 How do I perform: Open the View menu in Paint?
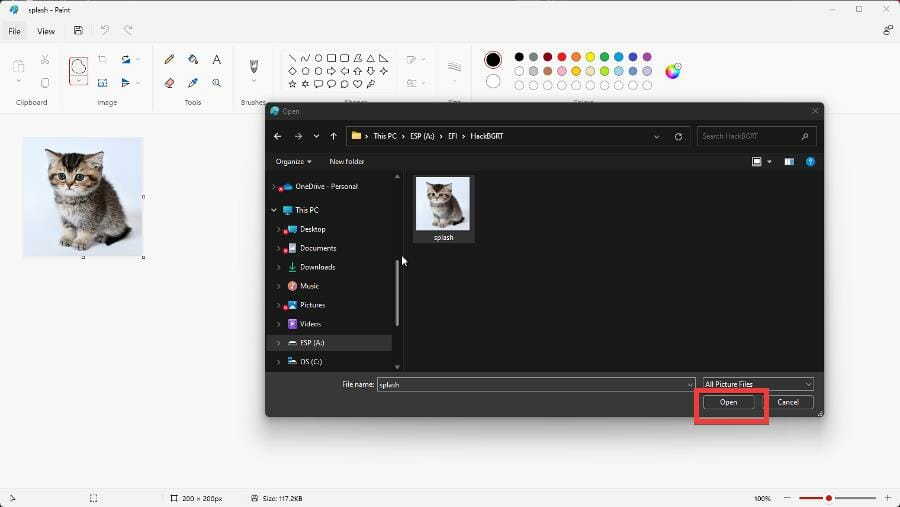46,31
